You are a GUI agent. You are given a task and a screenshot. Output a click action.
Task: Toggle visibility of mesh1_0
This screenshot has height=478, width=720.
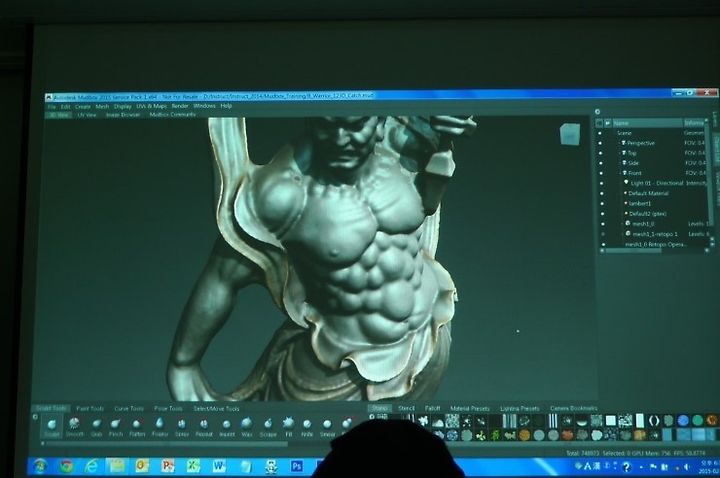coord(602,224)
